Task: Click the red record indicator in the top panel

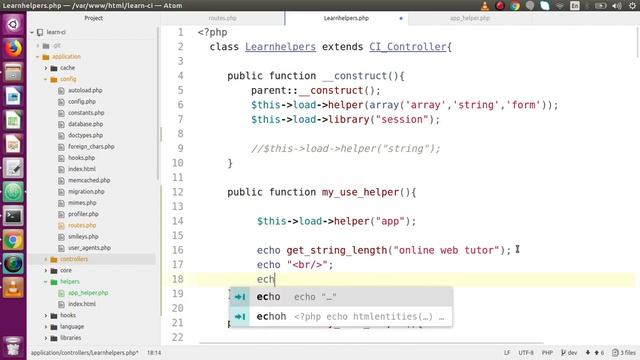Action: (500, 5)
